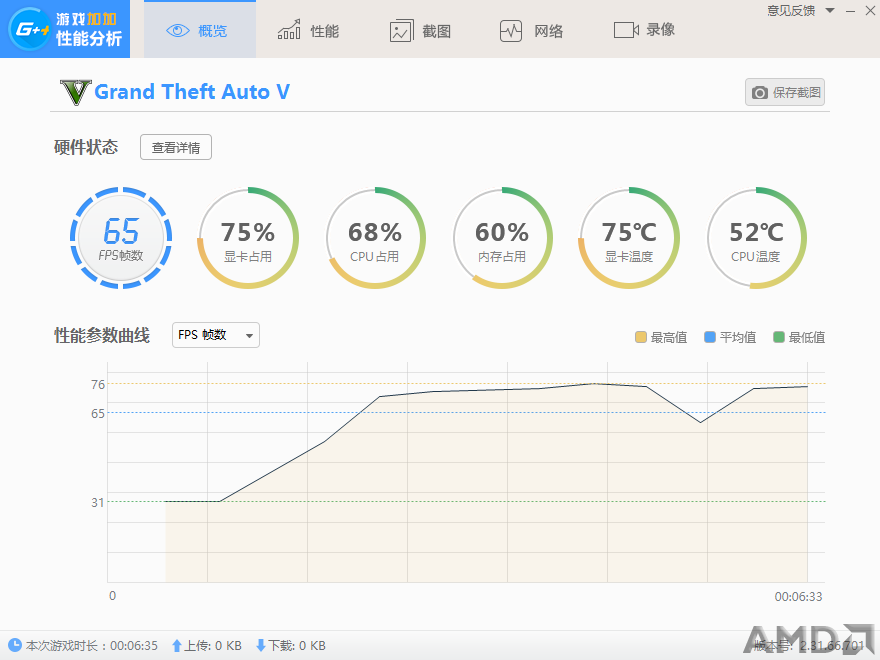Click the eye icon in 概览 tab
Screen dimensions: 880x660
pos(178,31)
